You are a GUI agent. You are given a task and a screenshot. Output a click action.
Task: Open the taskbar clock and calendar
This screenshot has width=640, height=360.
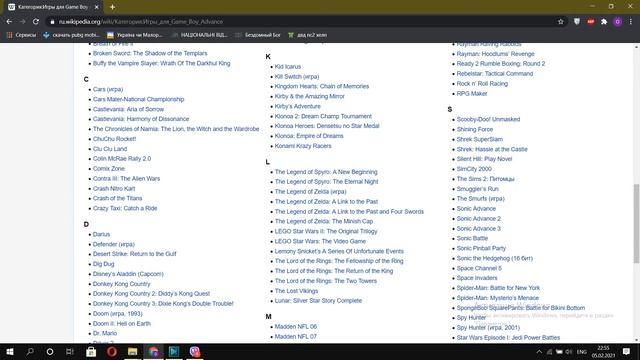coord(603,352)
